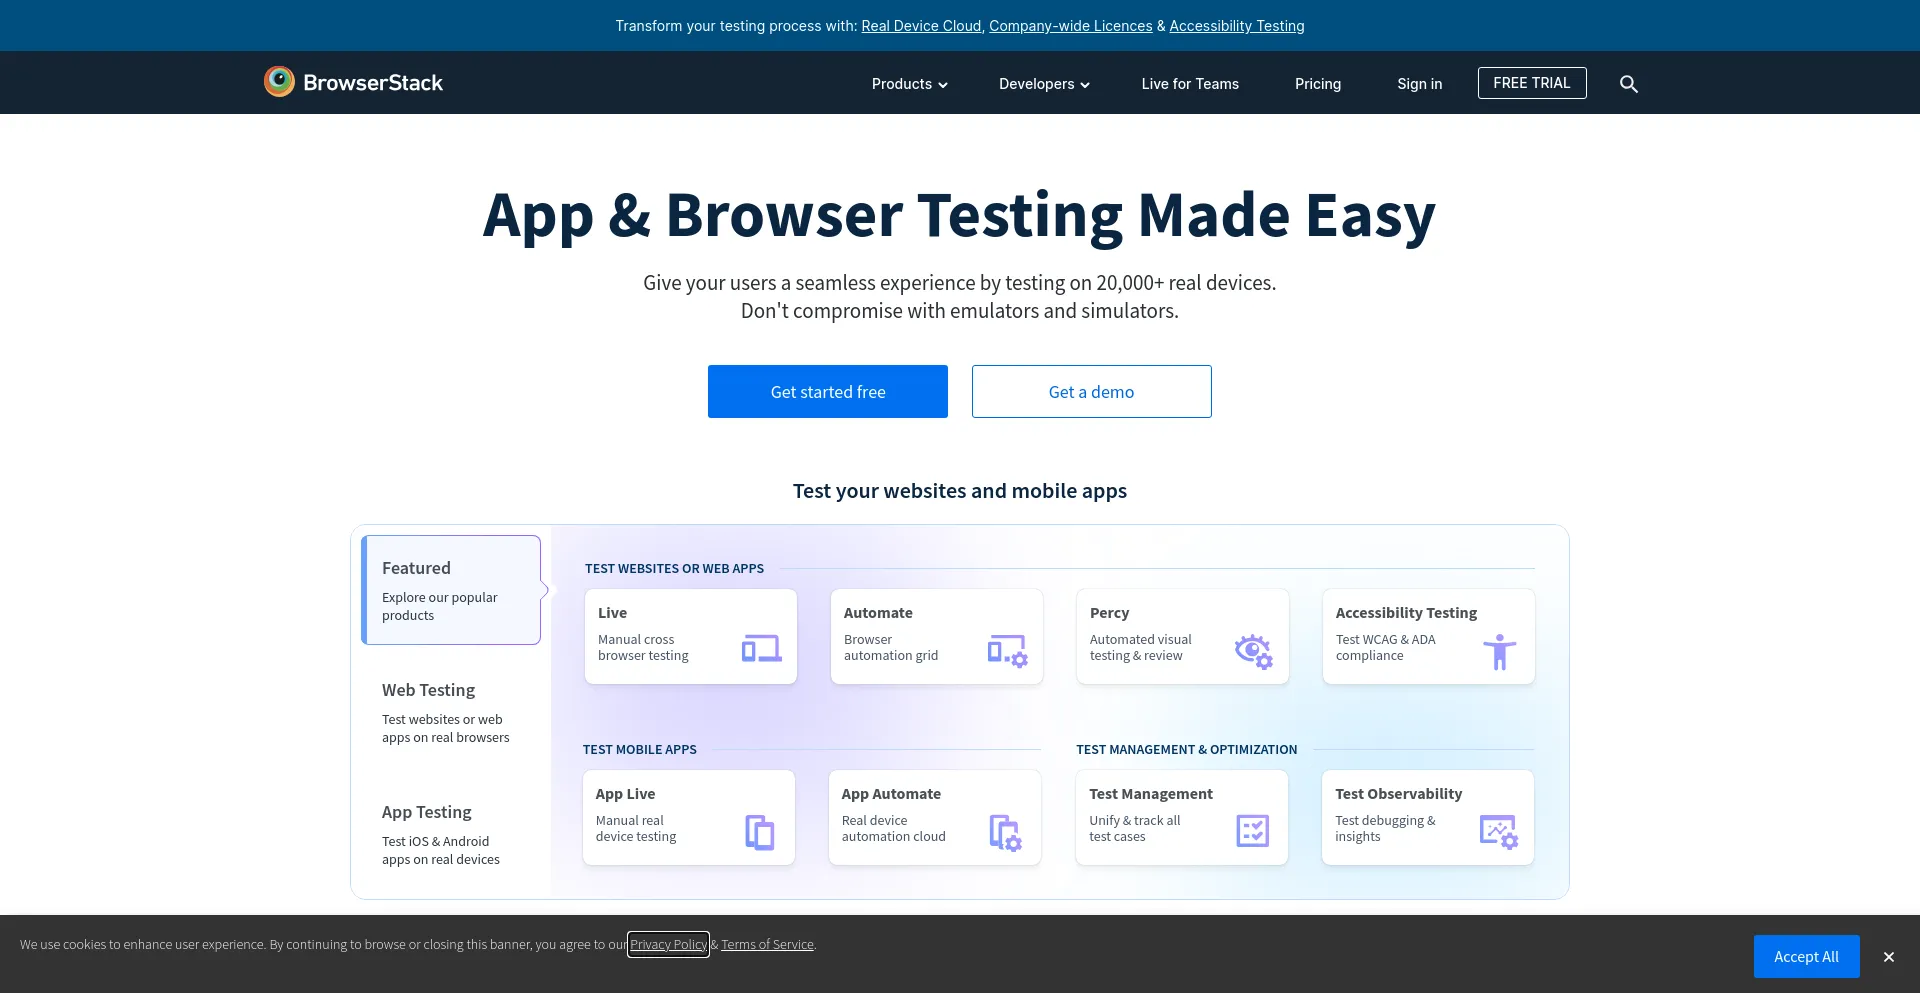Click the BrowserStack logo
1920x993 pixels.
353,82
